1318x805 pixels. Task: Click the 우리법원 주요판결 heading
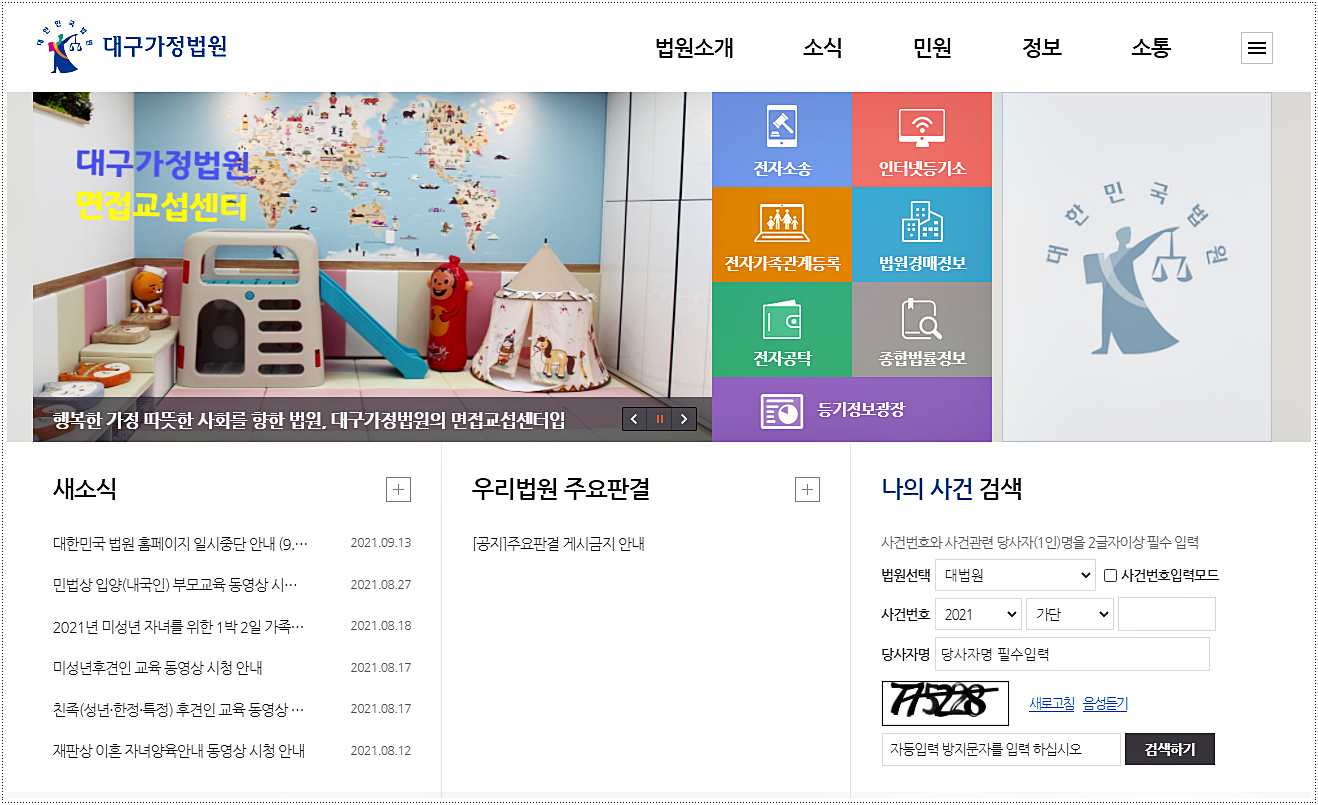(561, 489)
